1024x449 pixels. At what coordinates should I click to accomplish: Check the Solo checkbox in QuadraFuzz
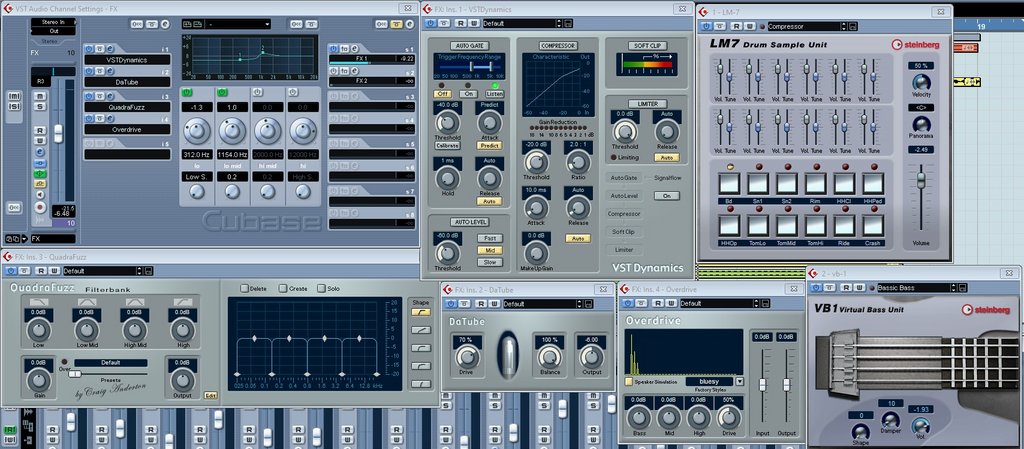click(321, 288)
